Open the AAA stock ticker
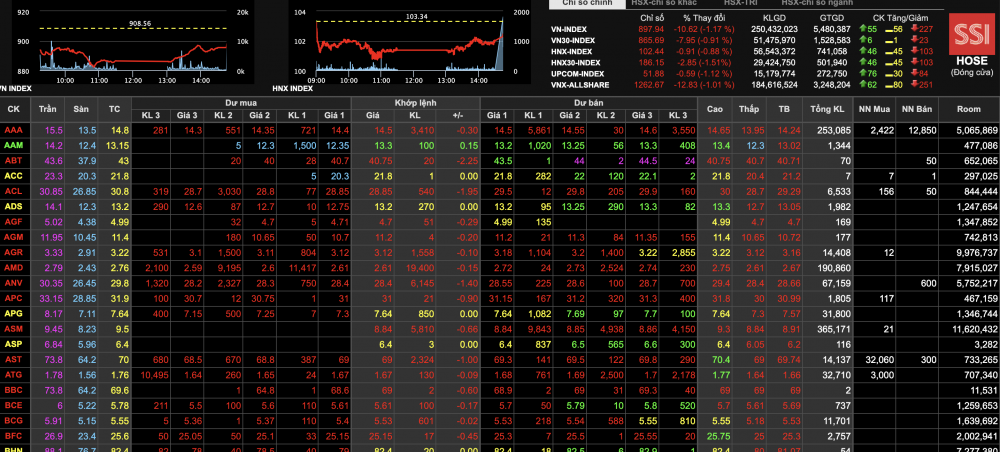 pyautogui.click(x=14, y=130)
